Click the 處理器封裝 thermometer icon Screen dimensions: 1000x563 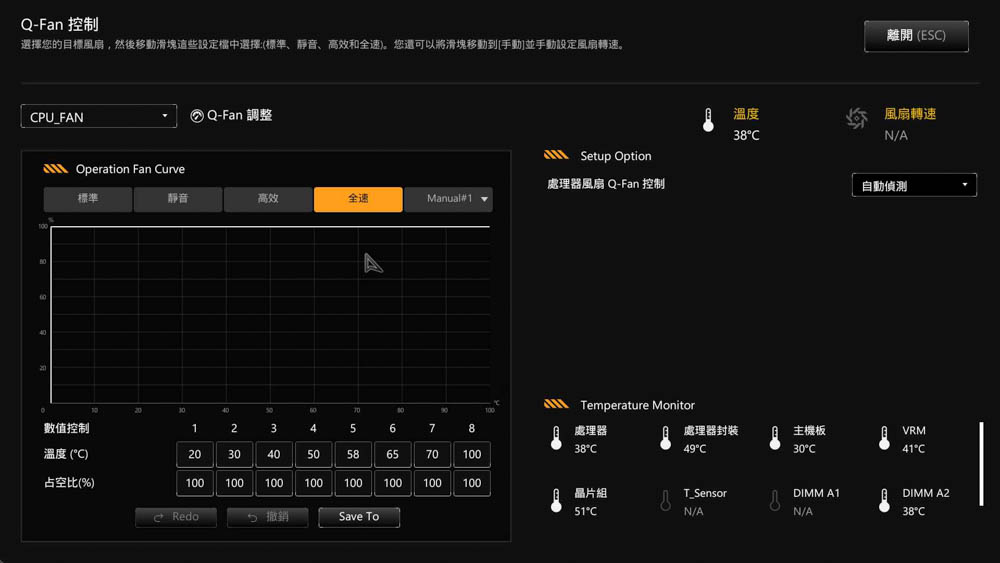coord(666,439)
